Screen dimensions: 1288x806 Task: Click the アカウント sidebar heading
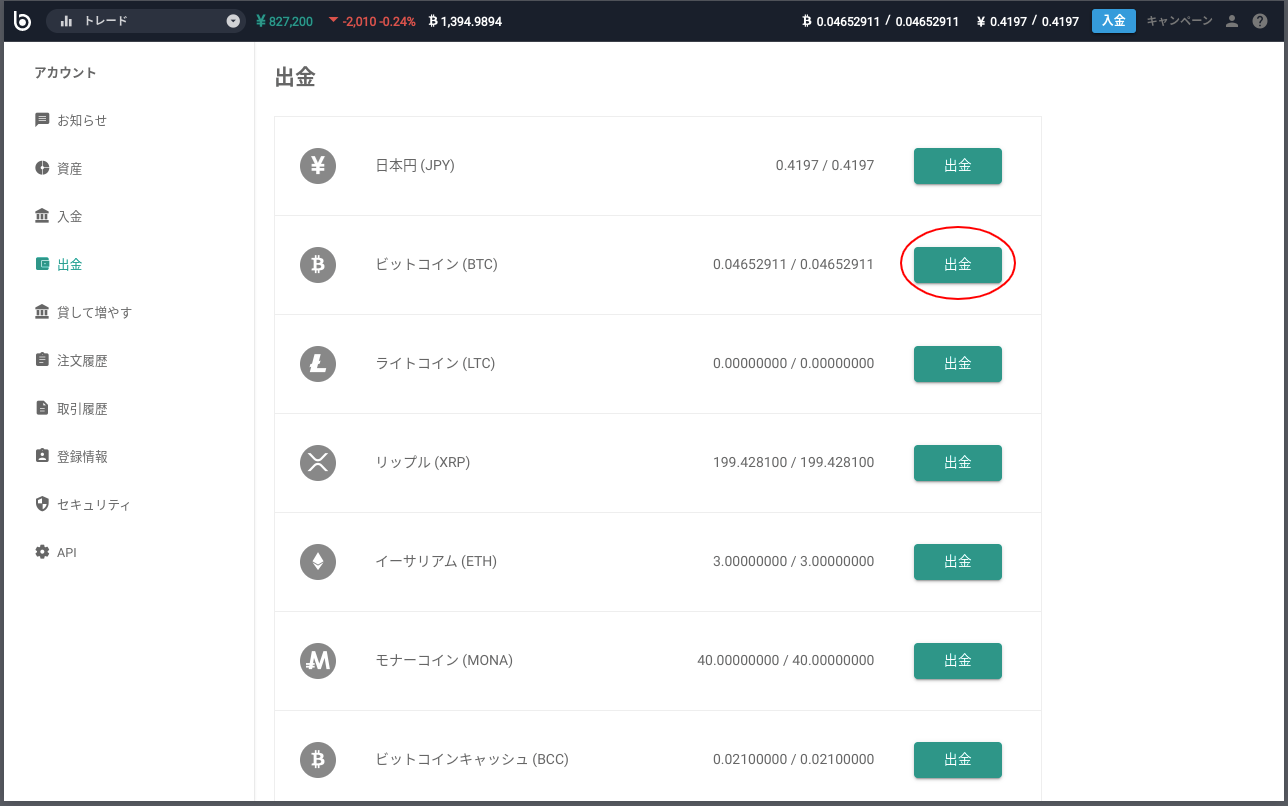click(x=65, y=73)
